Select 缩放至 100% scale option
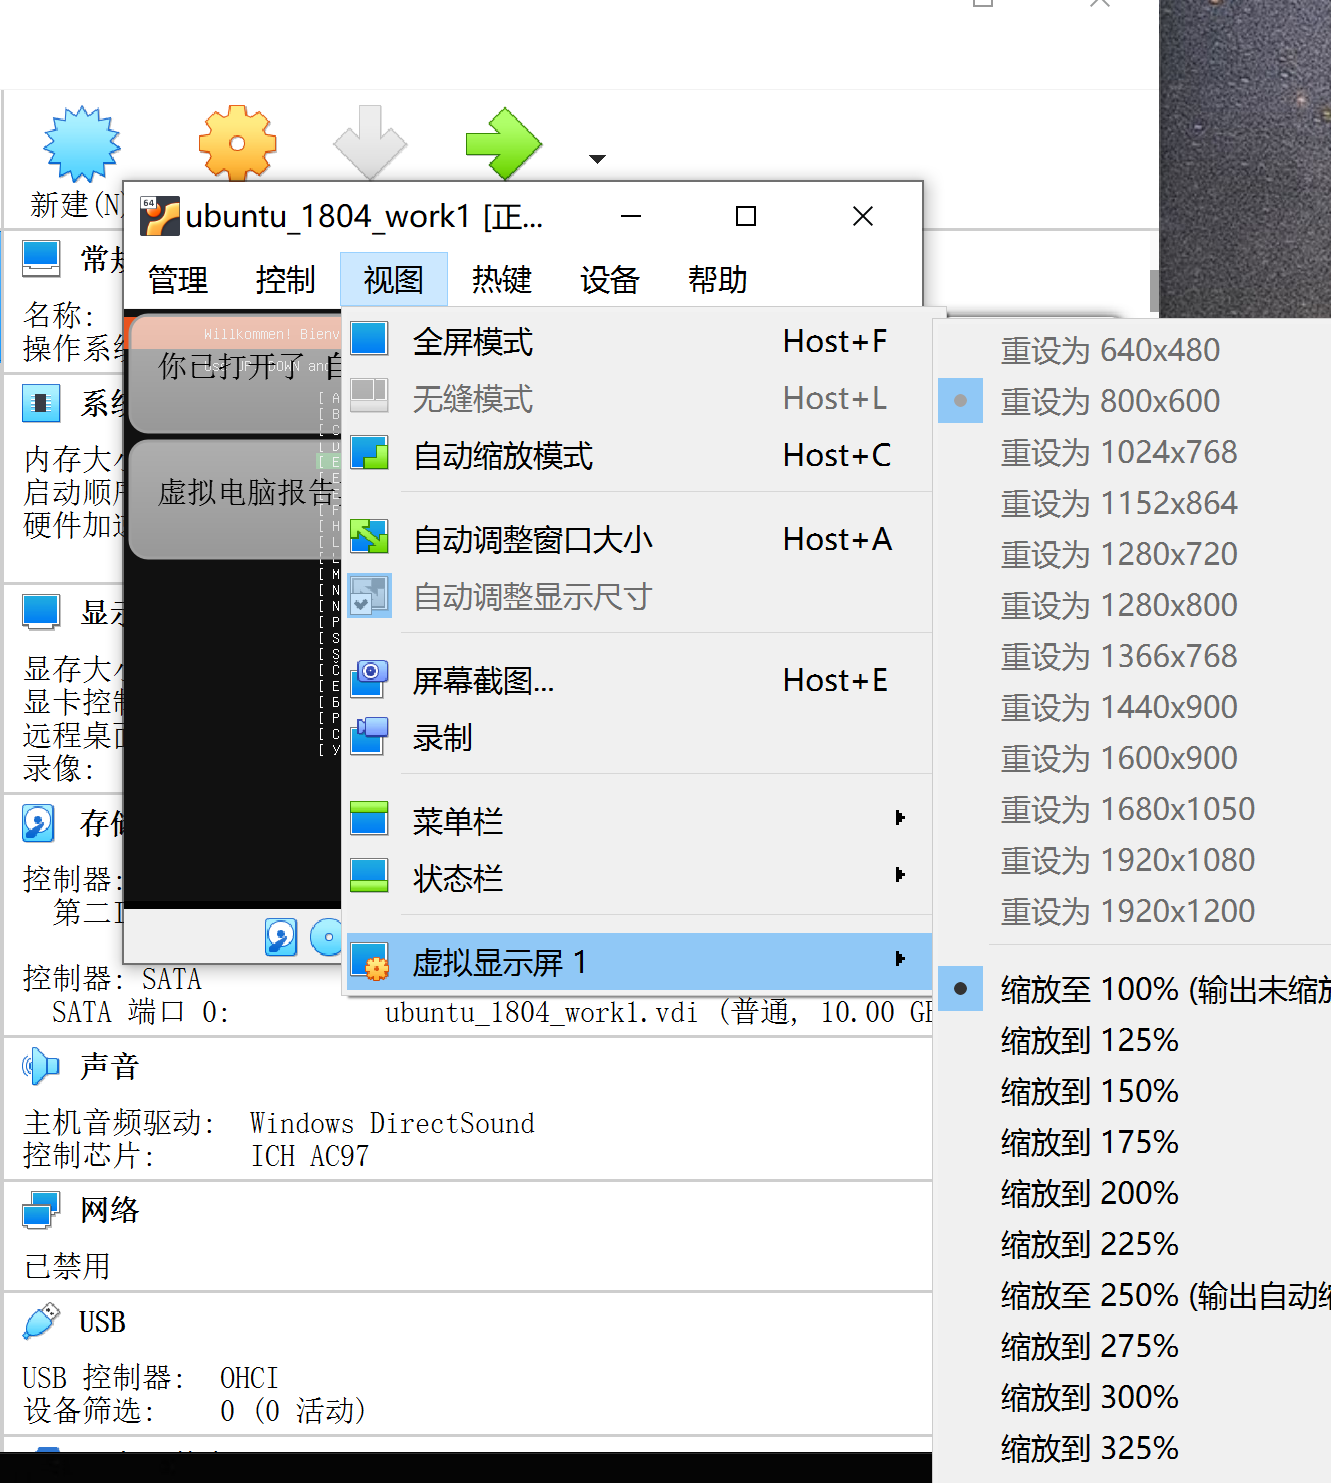Screen dimensions: 1331x1483 [x=1134, y=989]
